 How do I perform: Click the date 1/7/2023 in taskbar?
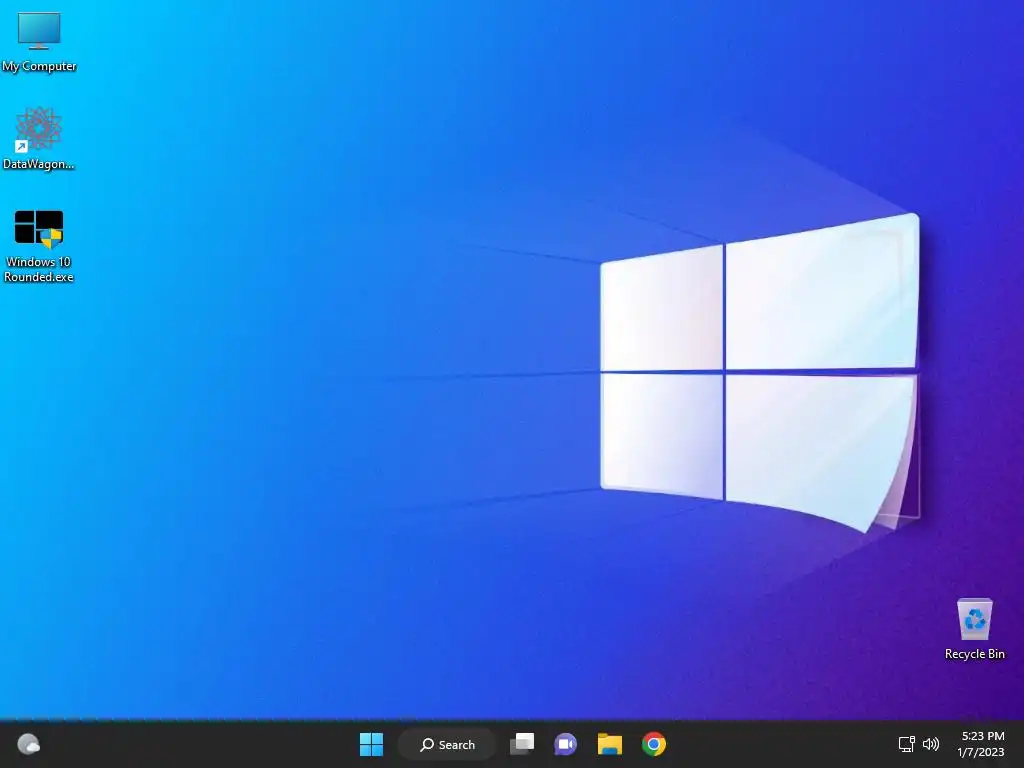pyautogui.click(x=980, y=752)
